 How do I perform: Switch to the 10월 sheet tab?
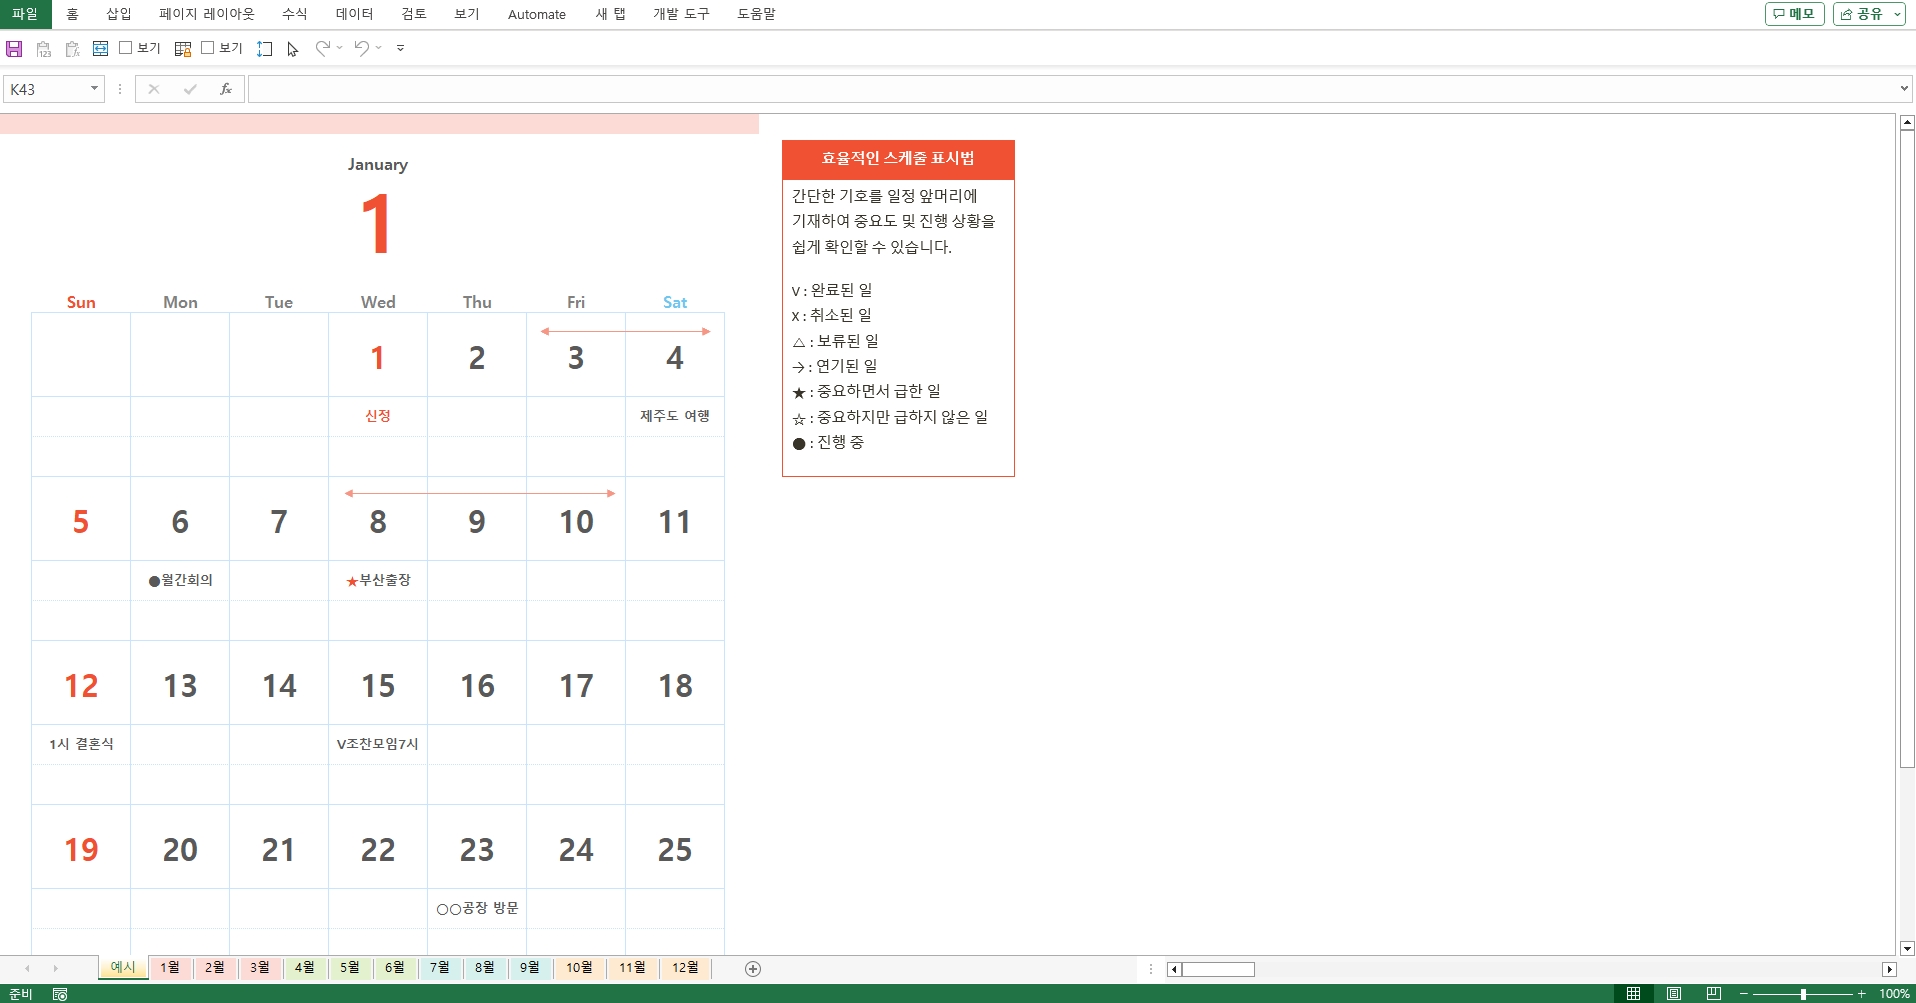pos(579,968)
